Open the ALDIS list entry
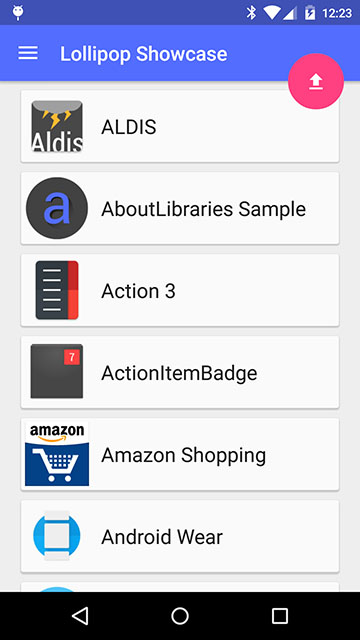This screenshot has width=360, height=640. point(180,127)
